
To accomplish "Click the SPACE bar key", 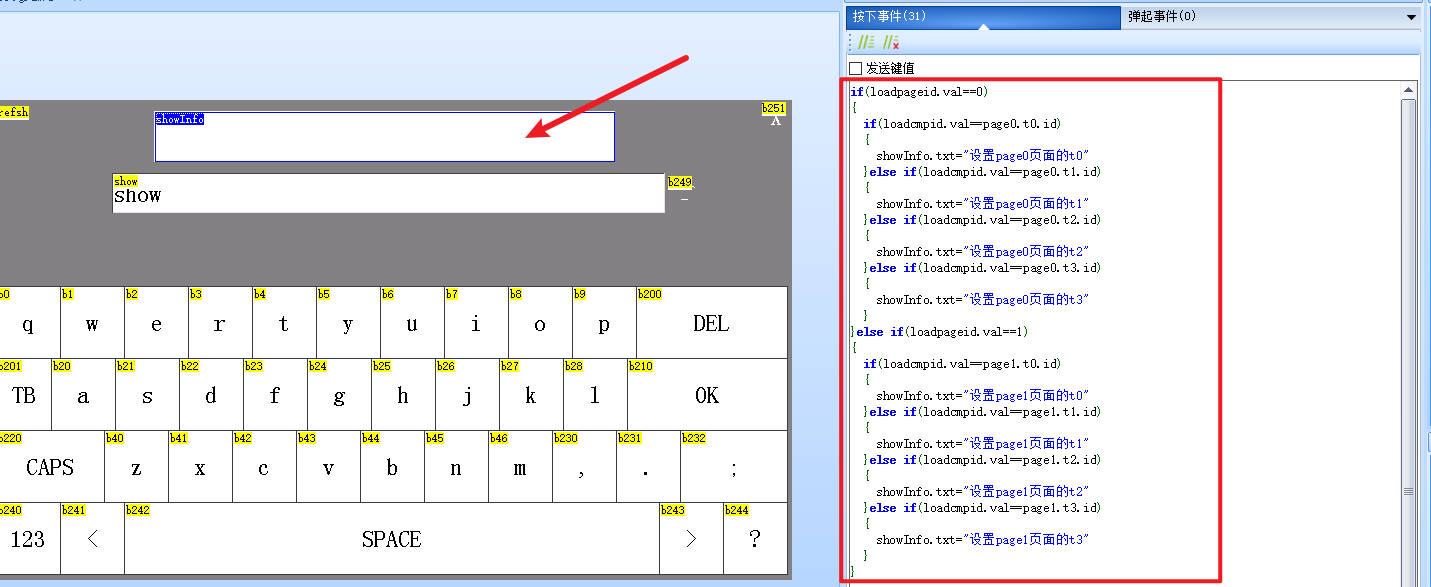I will point(391,539).
